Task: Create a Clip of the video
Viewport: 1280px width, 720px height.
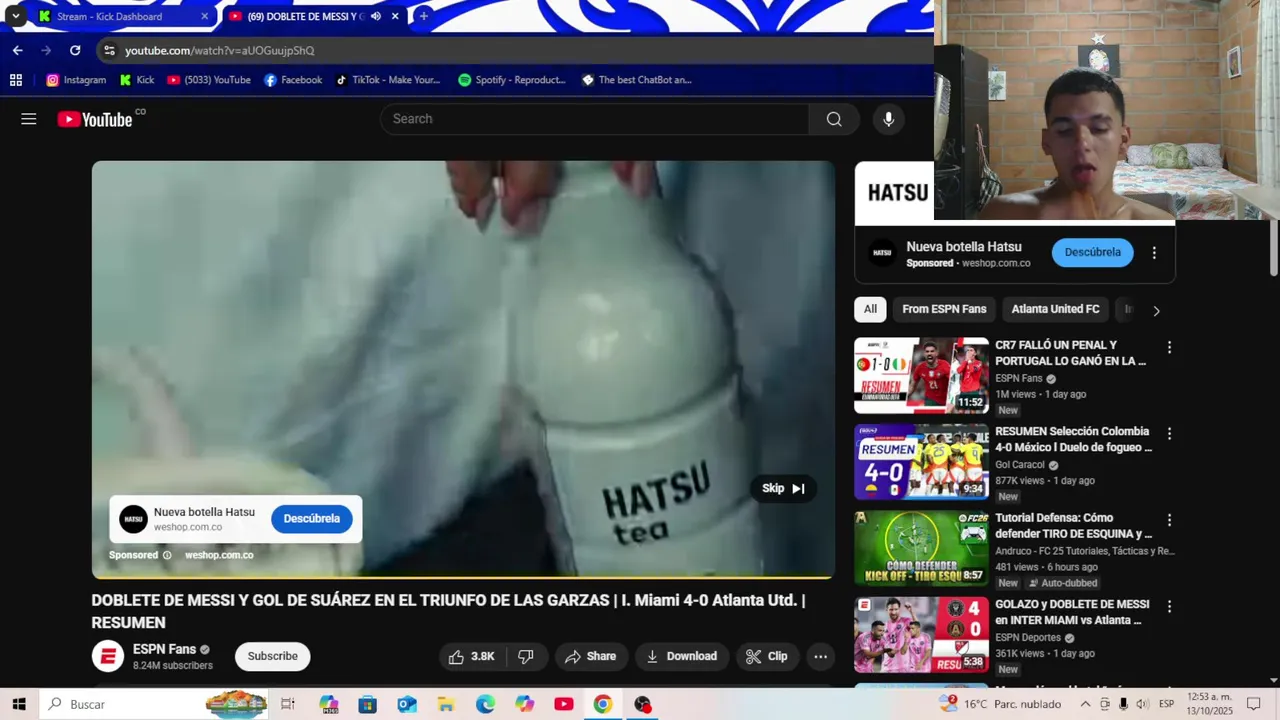Action: [x=767, y=656]
